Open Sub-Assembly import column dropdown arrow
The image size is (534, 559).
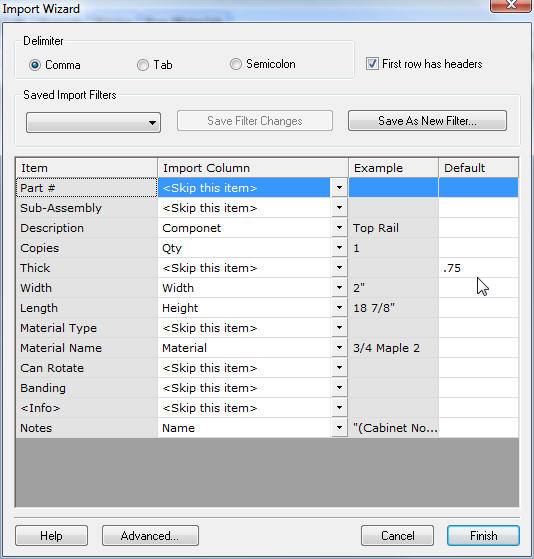tap(339, 207)
